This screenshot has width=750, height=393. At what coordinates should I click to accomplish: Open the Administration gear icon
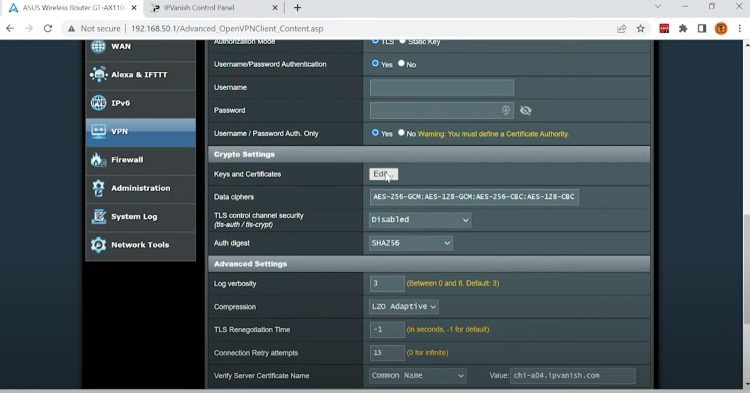pos(99,188)
